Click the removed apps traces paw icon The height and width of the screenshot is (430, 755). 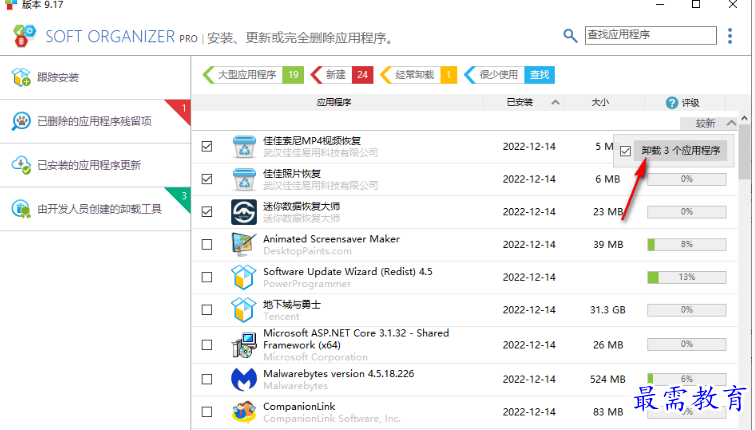click(x=21, y=121)
